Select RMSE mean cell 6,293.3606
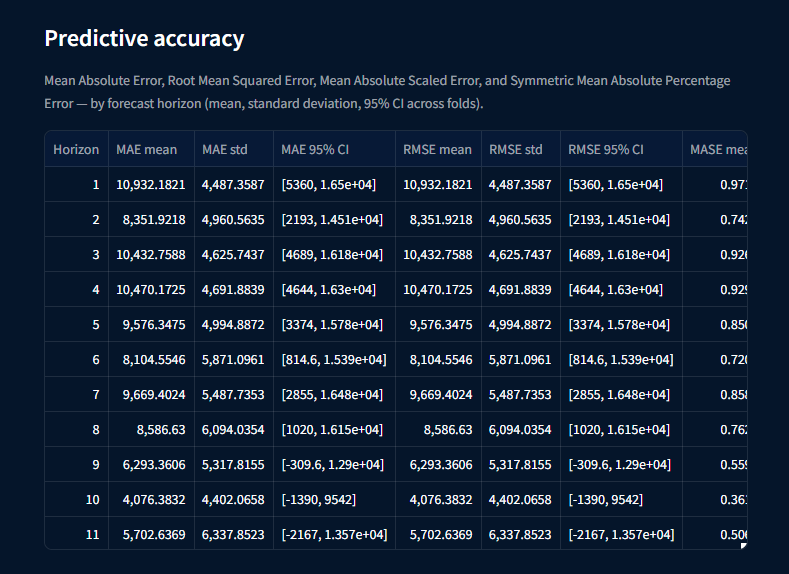The width and height of the screenshot is (789, 574). click(438, 464)
